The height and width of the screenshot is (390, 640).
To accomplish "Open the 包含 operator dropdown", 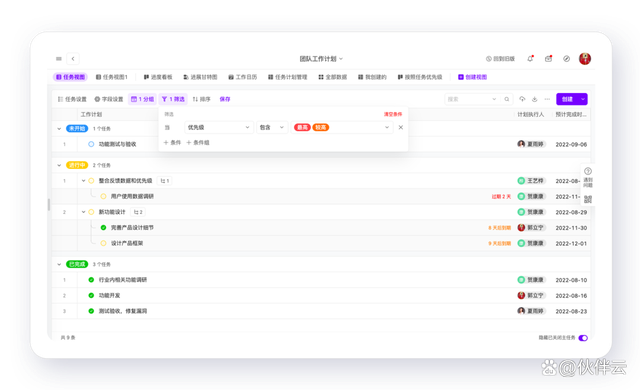I will [272, 128].
